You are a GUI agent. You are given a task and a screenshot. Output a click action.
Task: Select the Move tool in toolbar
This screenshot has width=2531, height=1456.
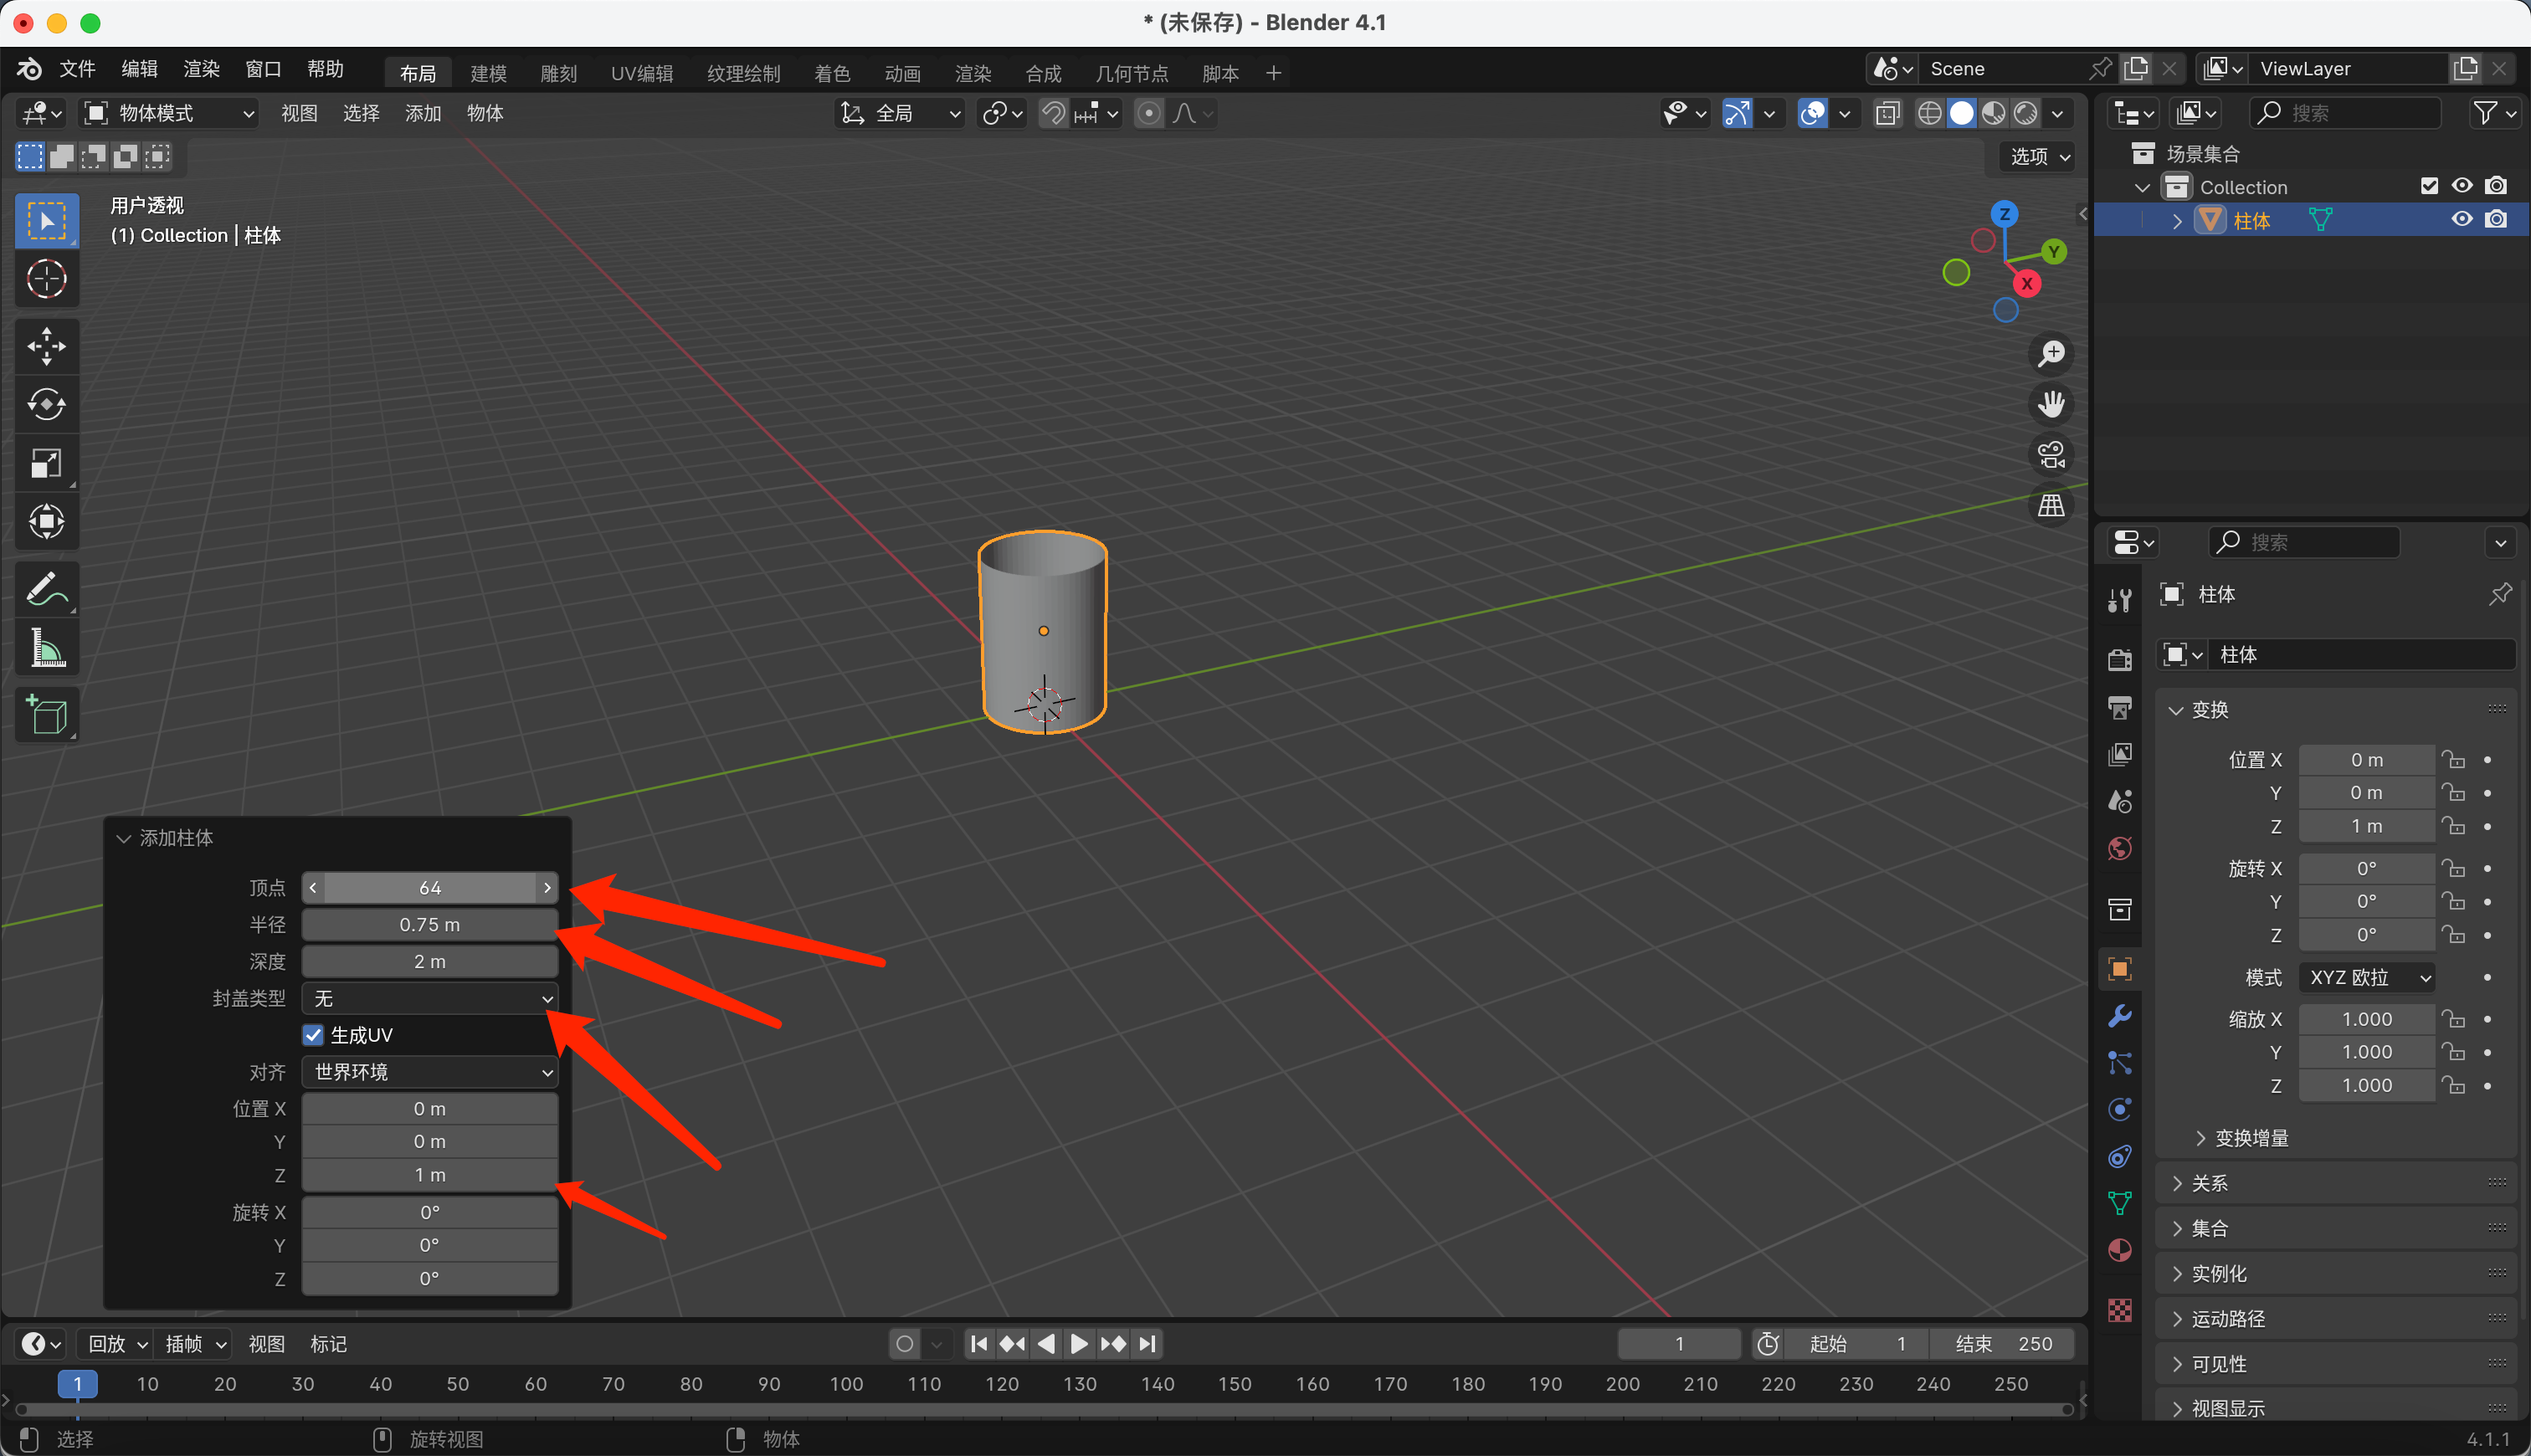click(46, 346)
